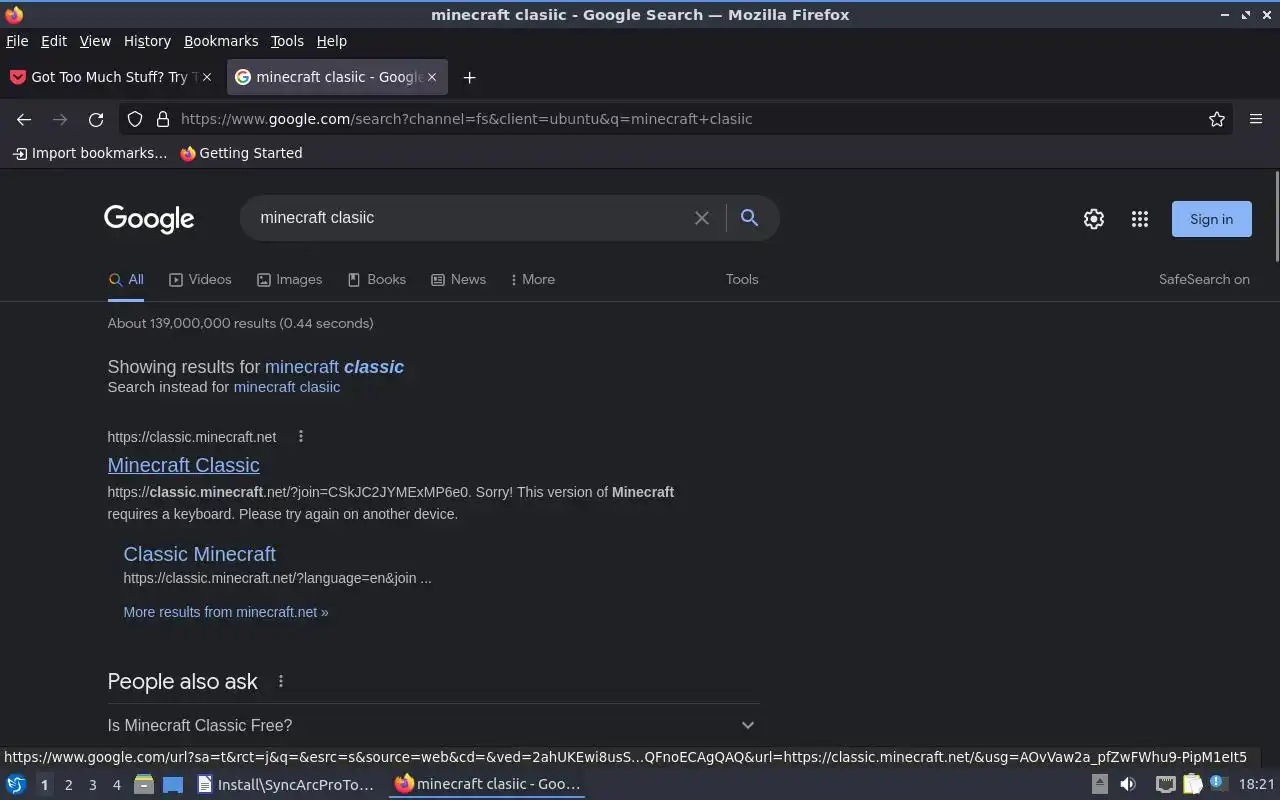
Task: Open SafeSearch on setting
Action: 1204,280
